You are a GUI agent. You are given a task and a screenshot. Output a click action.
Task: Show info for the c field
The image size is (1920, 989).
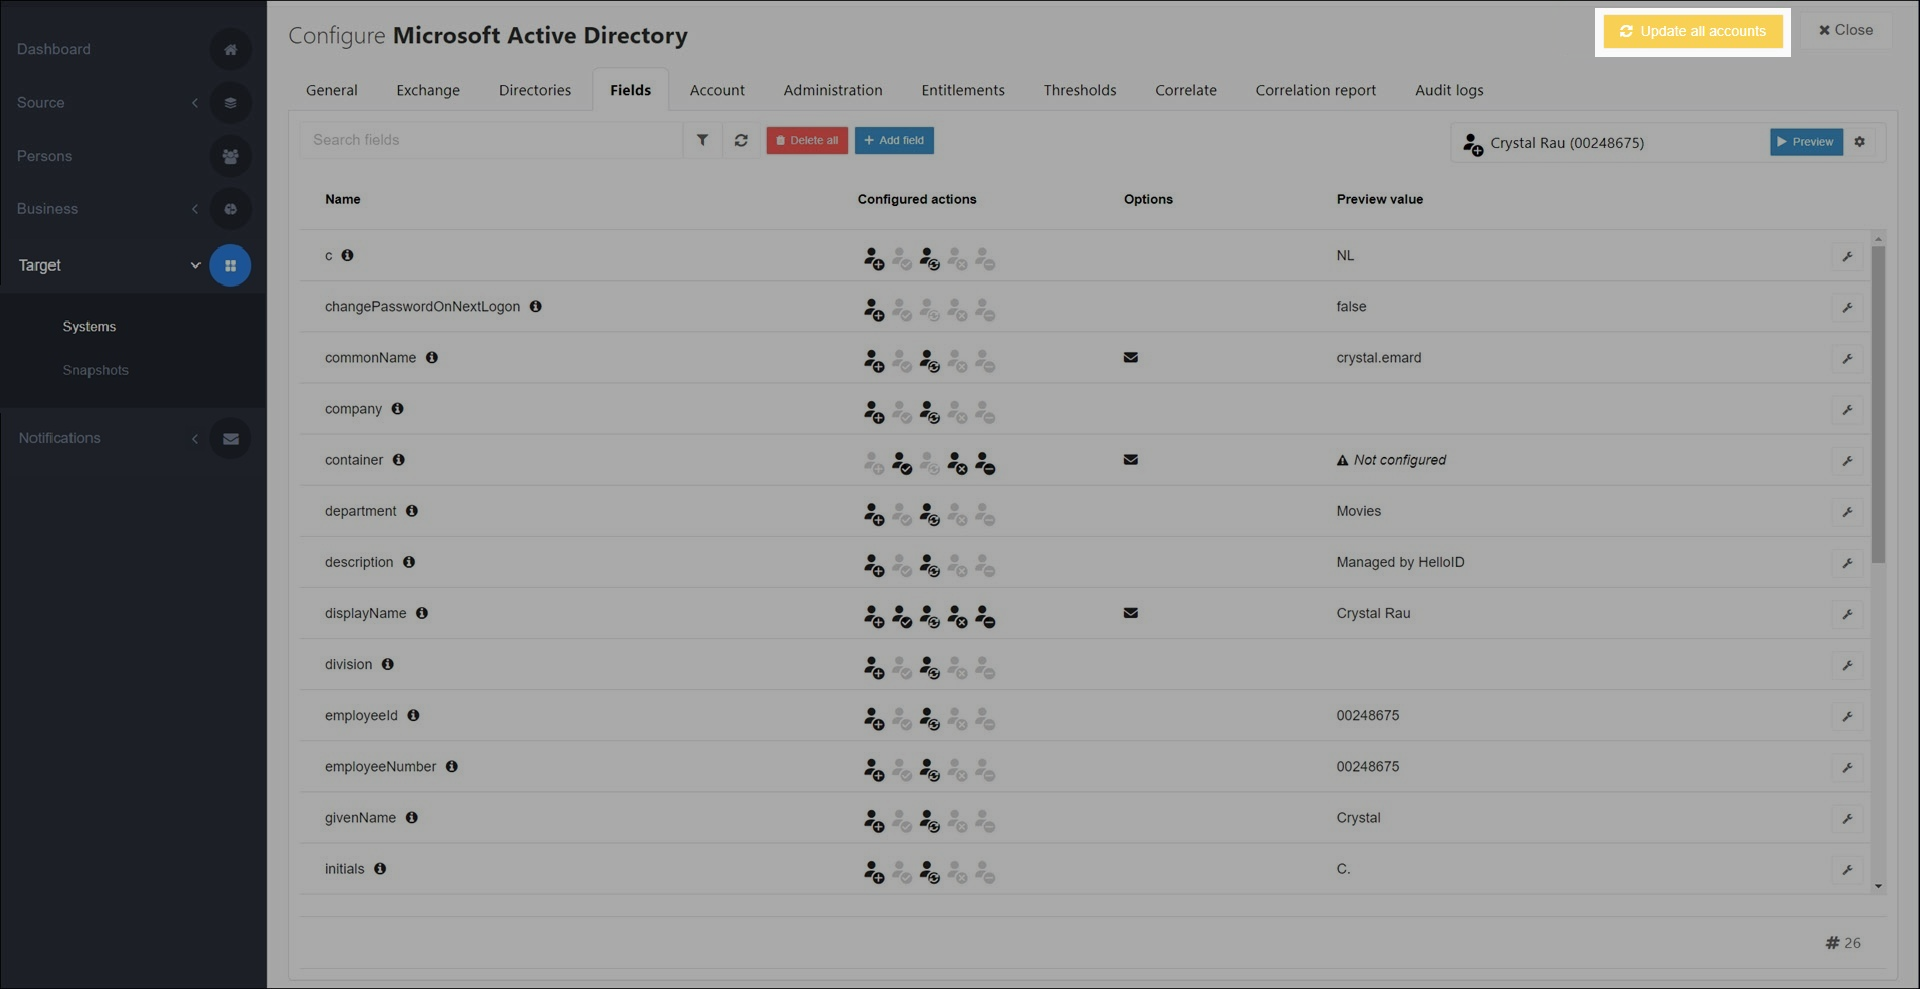347,255
